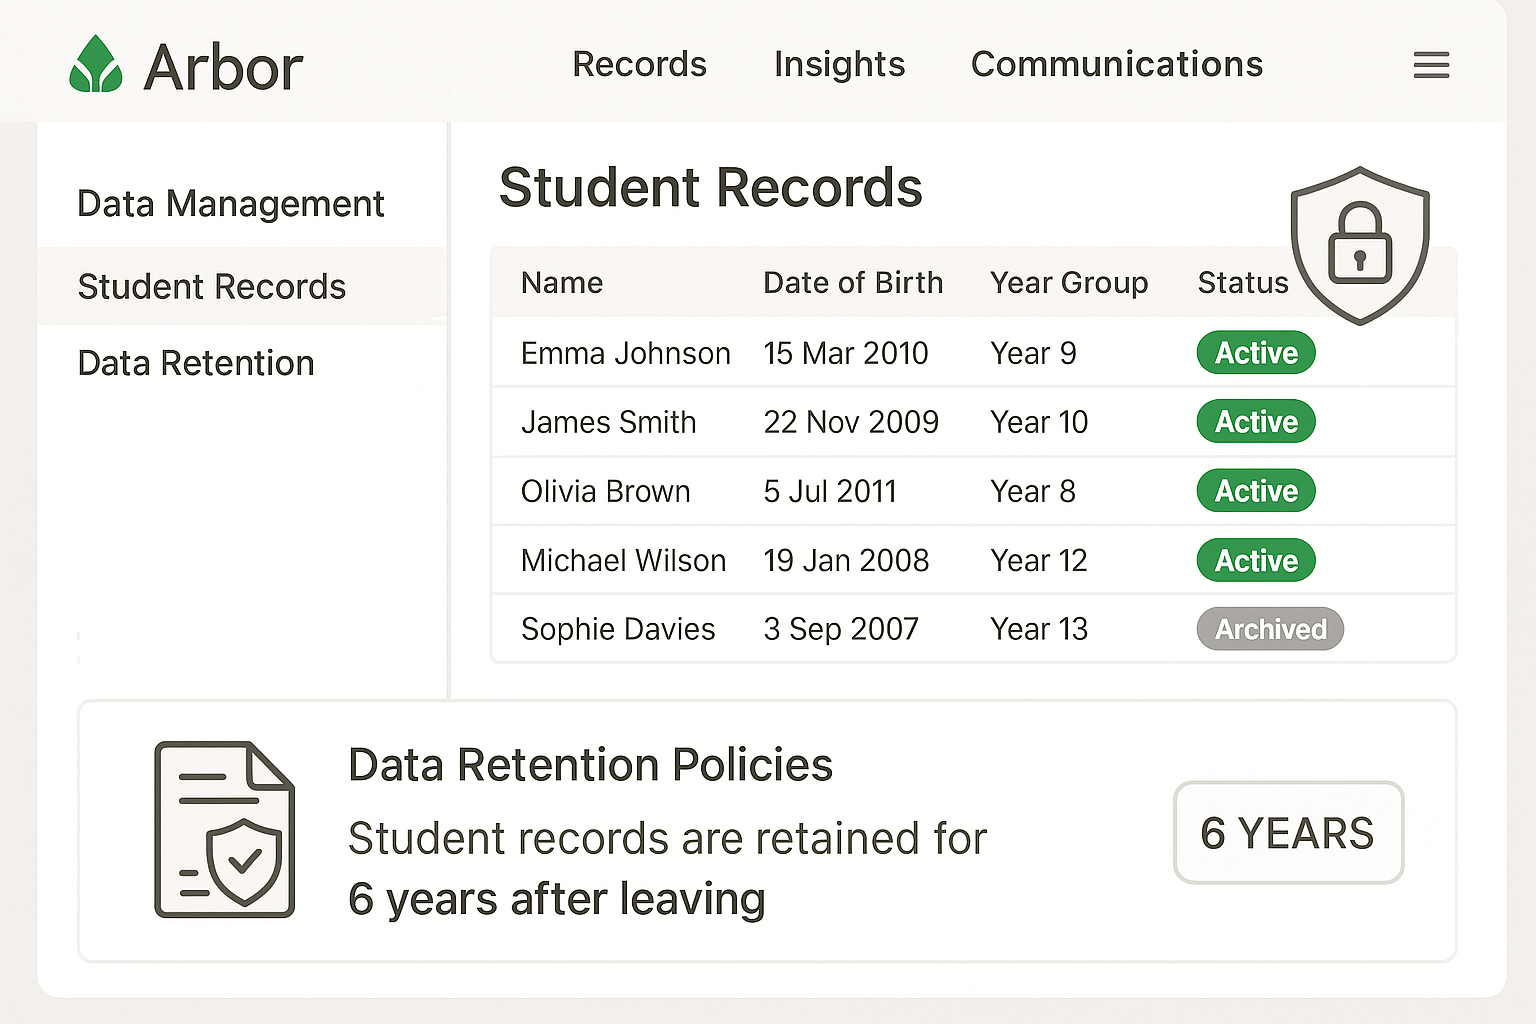Click the date 5 Jul 2011
Viewport: 1536px width, 1024px height.
coord(830,491)
